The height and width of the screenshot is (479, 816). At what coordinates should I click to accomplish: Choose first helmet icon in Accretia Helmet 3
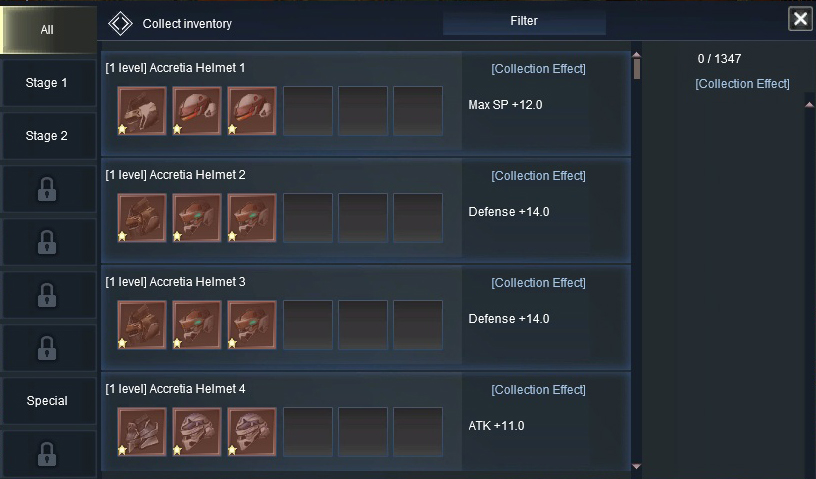point(142,325)
